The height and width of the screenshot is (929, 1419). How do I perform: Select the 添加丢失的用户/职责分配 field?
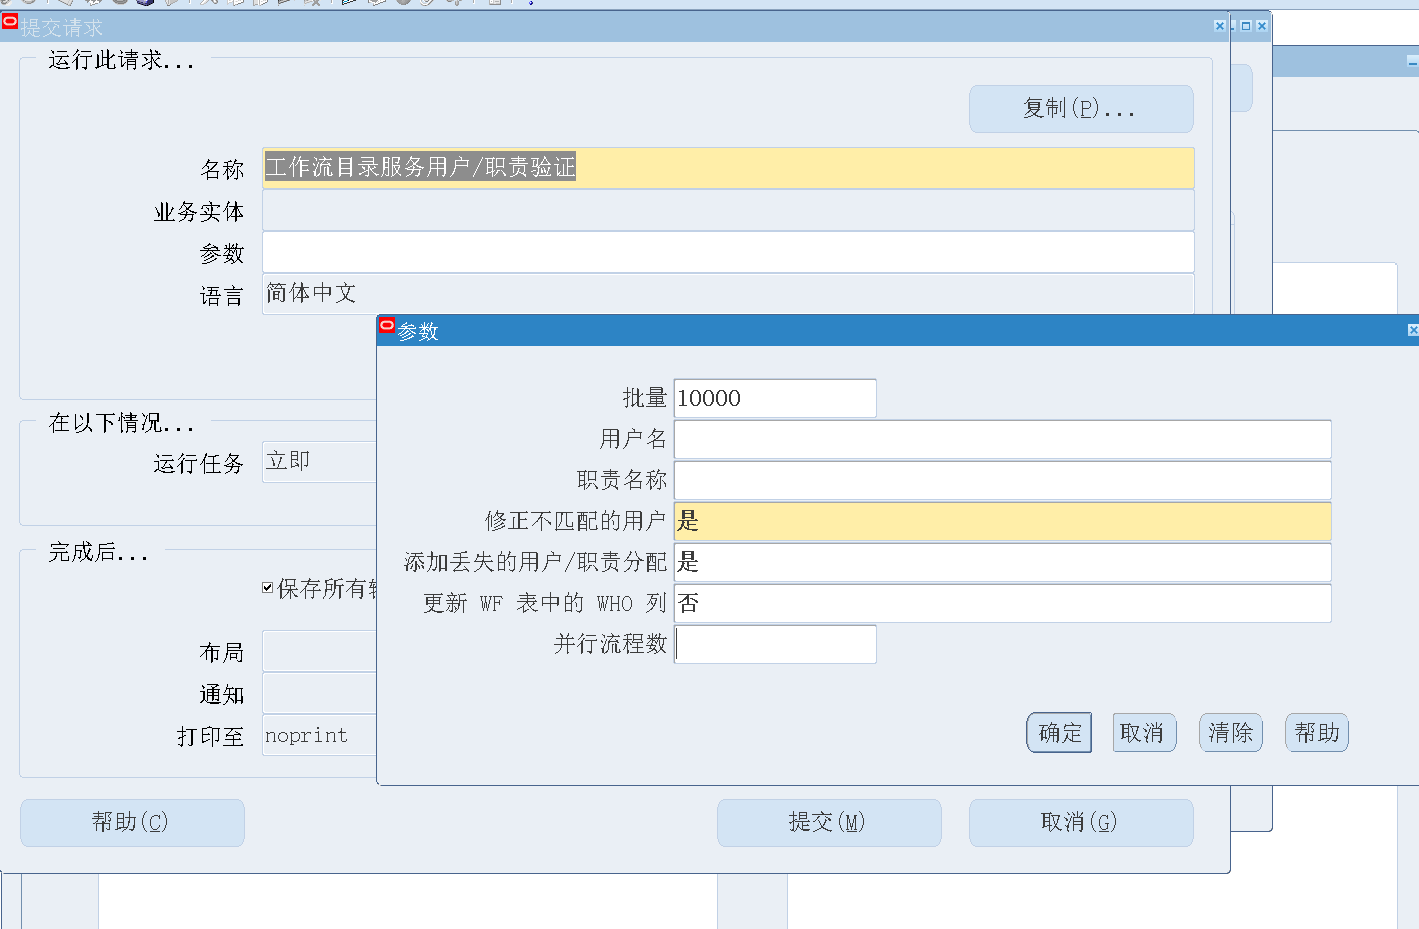click(x=1002, y=562)
